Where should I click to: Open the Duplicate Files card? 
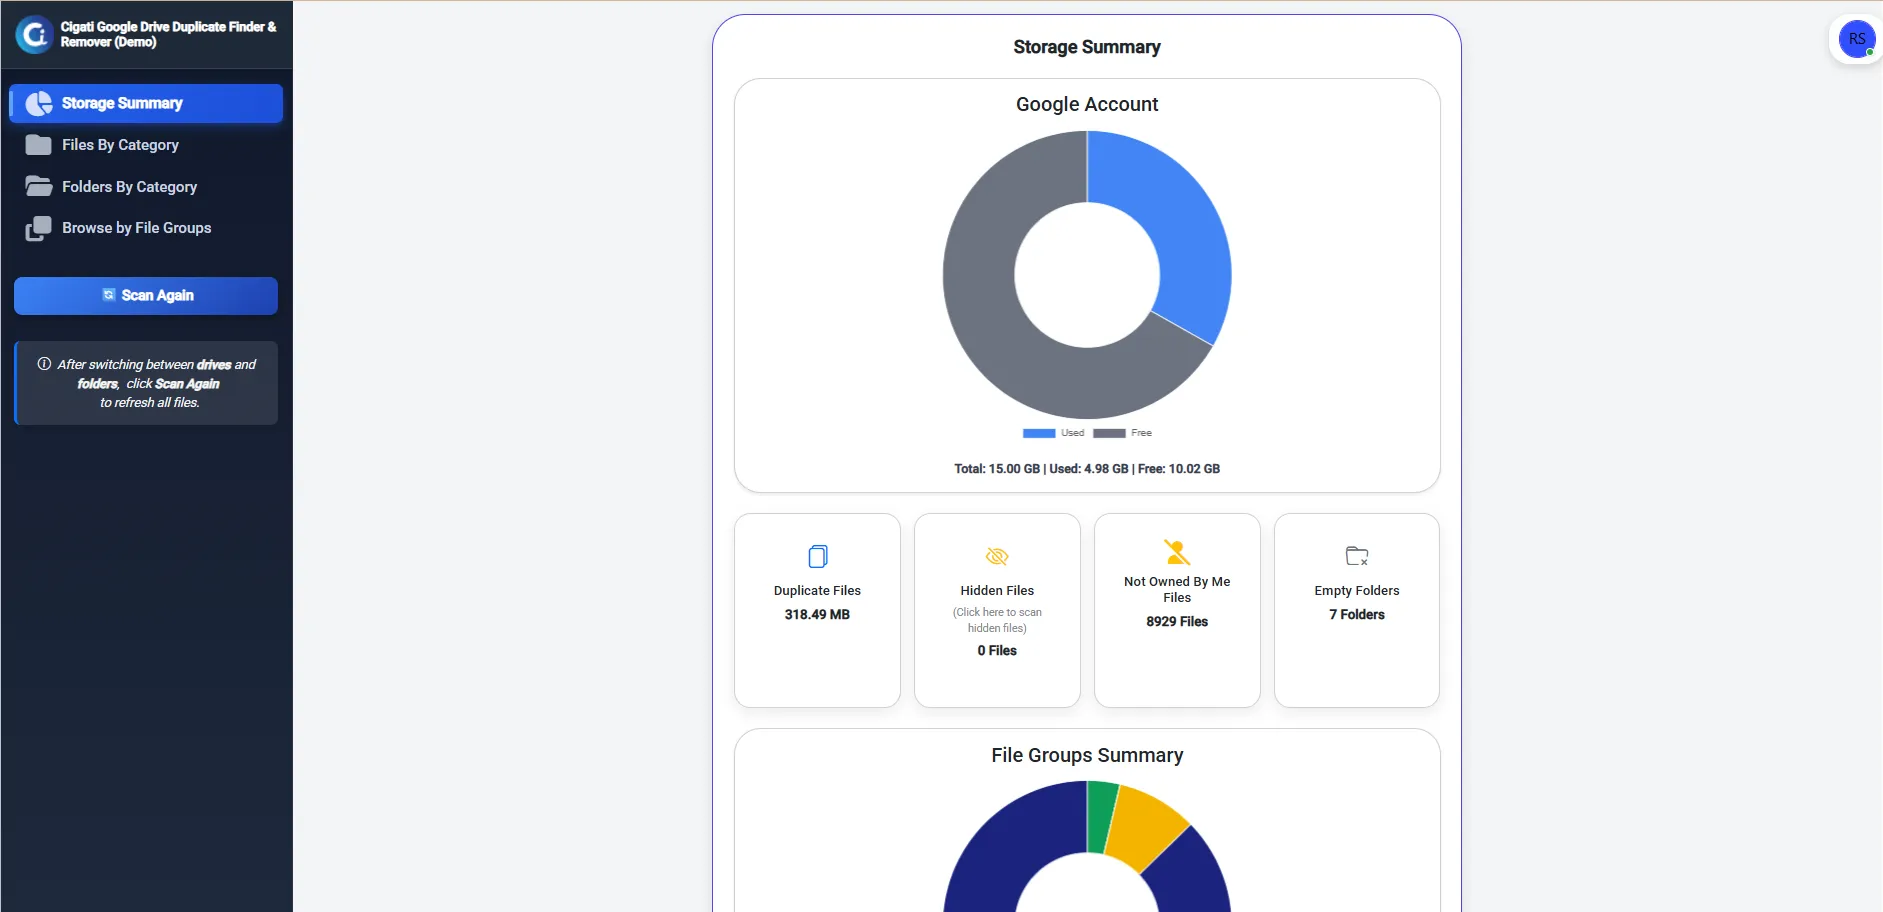(x=817, y=611)
